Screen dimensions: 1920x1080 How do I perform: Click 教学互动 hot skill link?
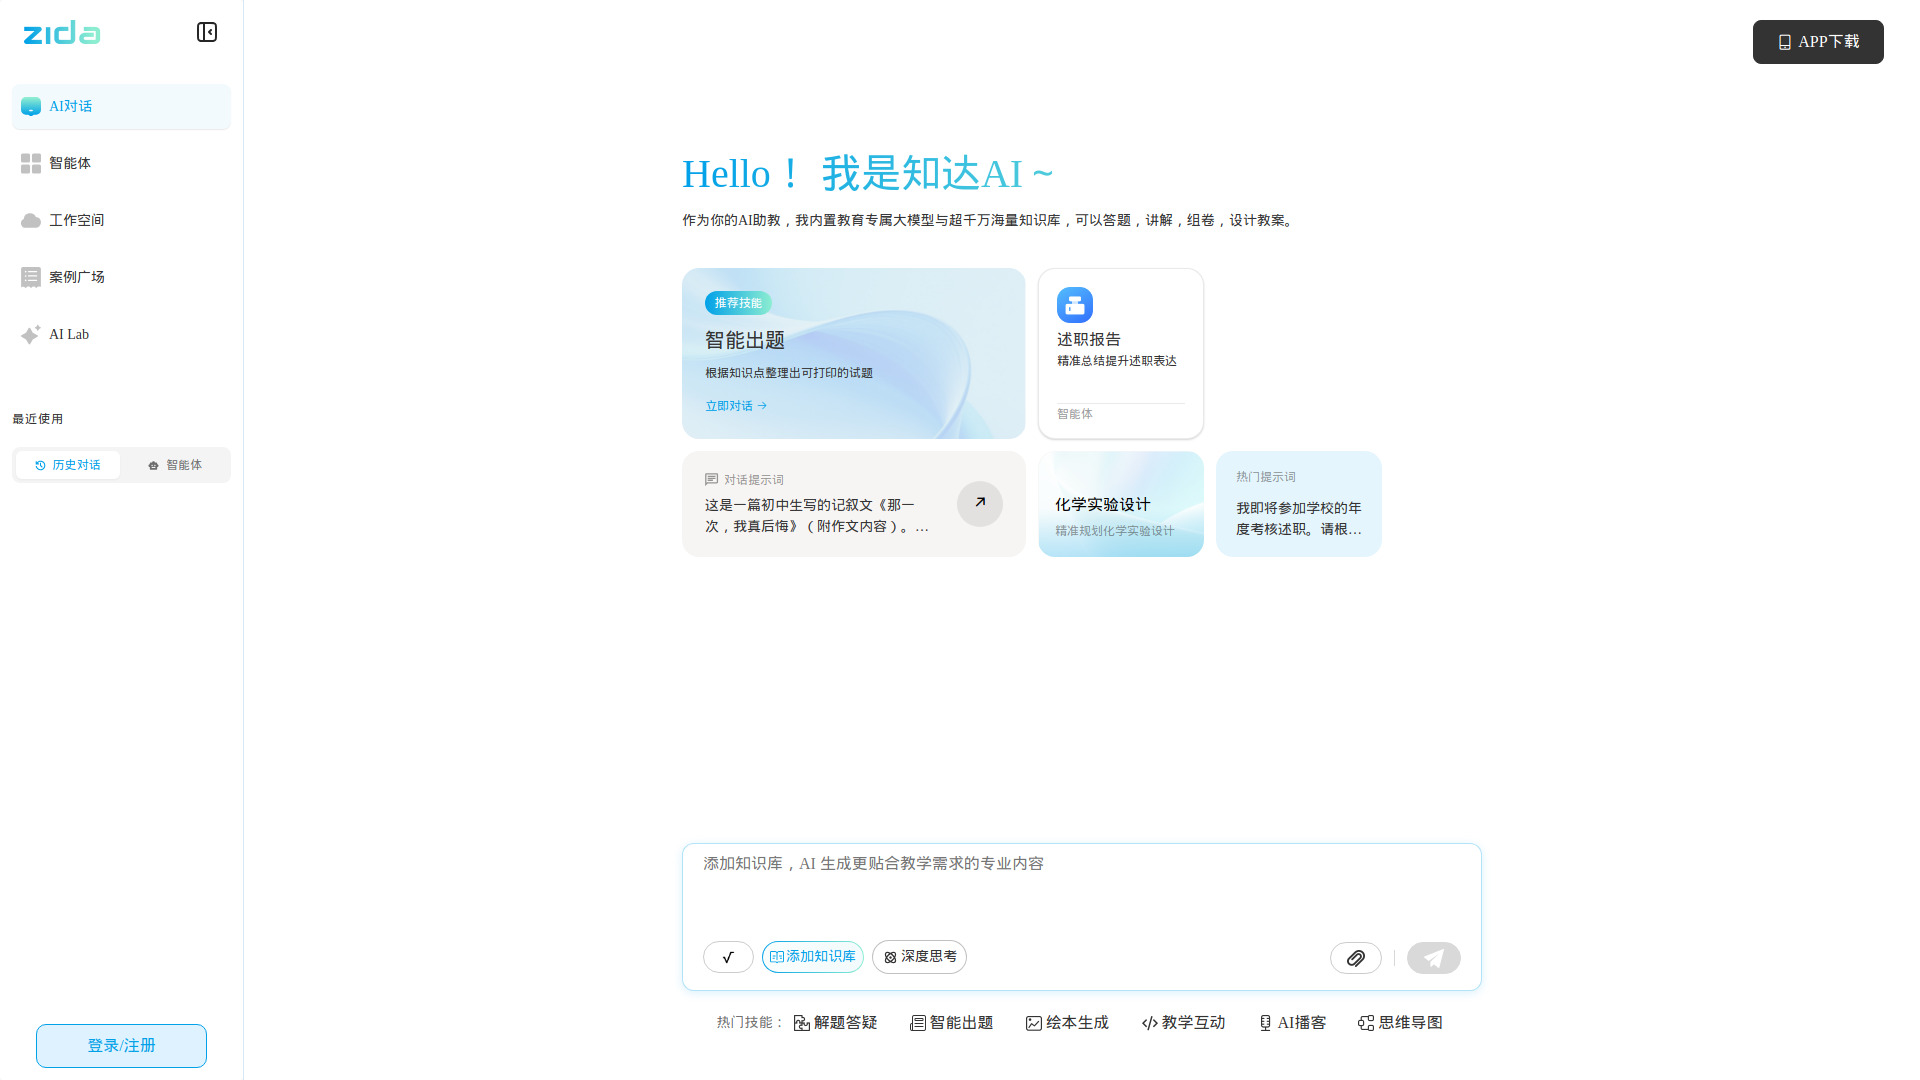pyautogui.click(x=1183, y=1023)
